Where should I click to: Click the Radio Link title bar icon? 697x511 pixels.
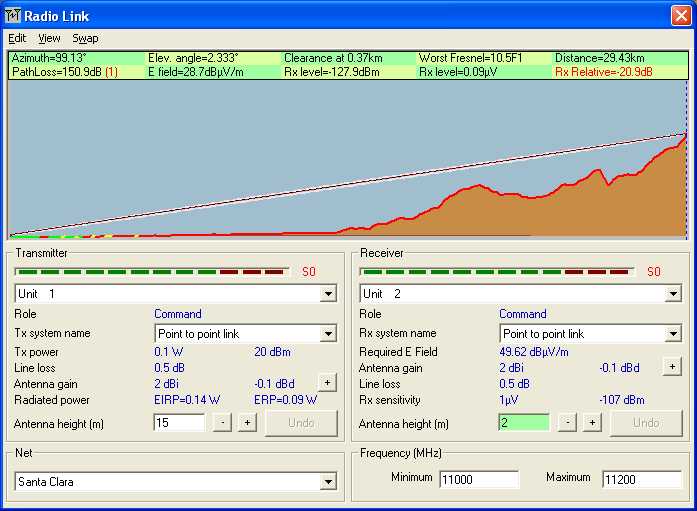(13, 14)
